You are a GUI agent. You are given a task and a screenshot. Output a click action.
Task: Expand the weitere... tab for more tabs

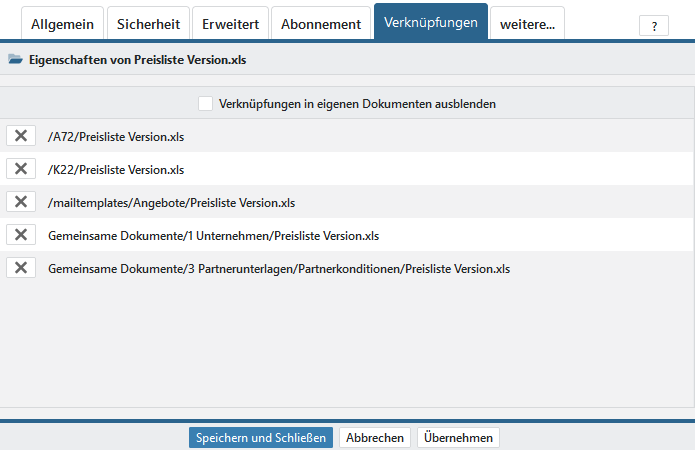[527, 23]
